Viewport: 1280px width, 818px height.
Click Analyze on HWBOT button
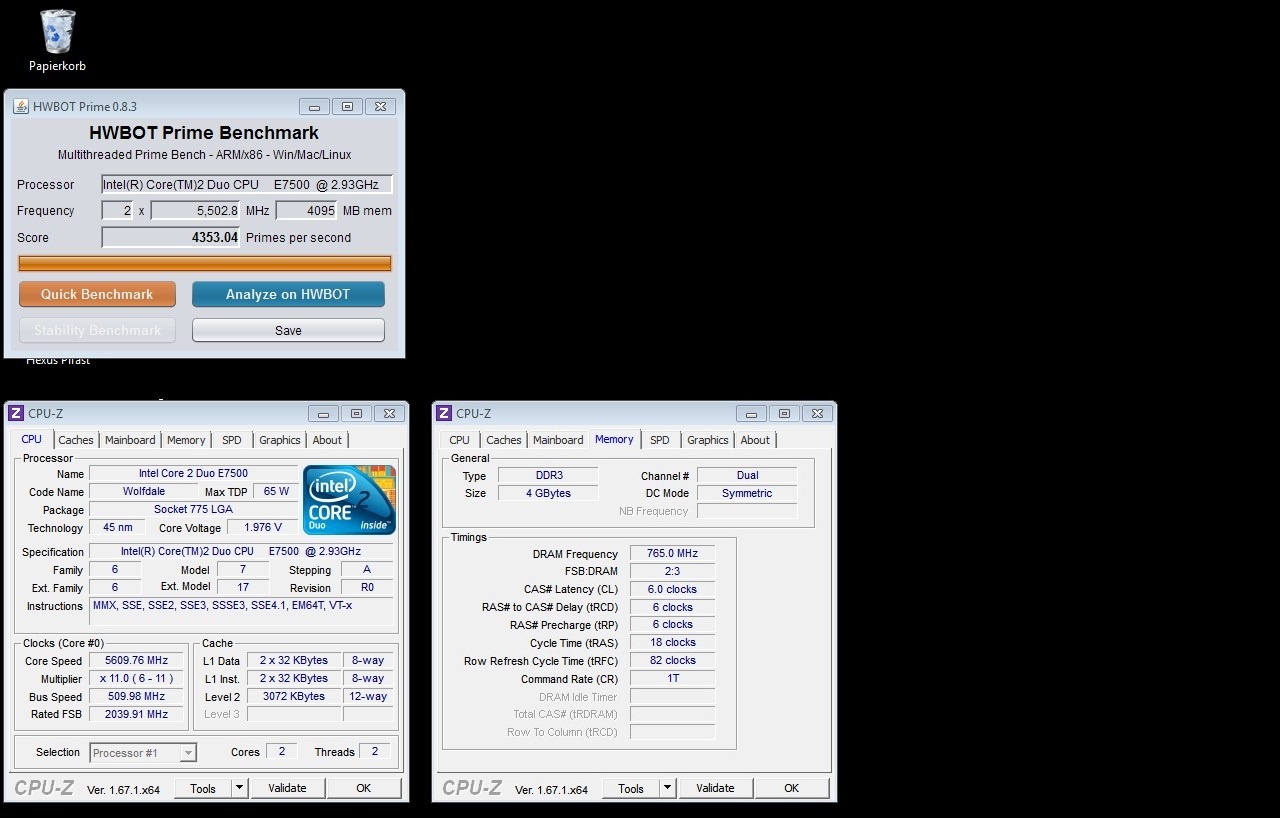pyautogui.click(x=288, y=294)
